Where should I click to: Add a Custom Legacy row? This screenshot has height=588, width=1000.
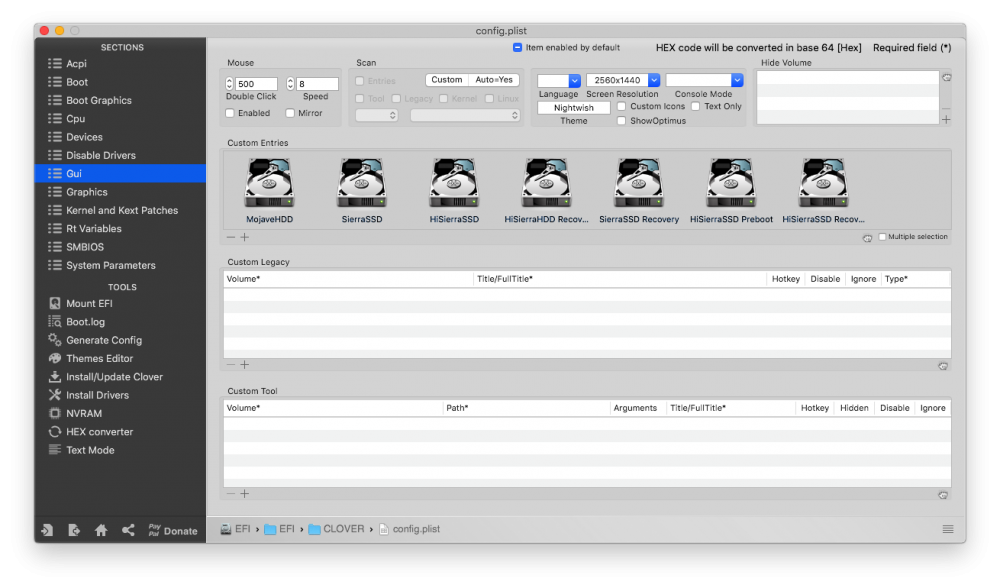pos(245,365)
